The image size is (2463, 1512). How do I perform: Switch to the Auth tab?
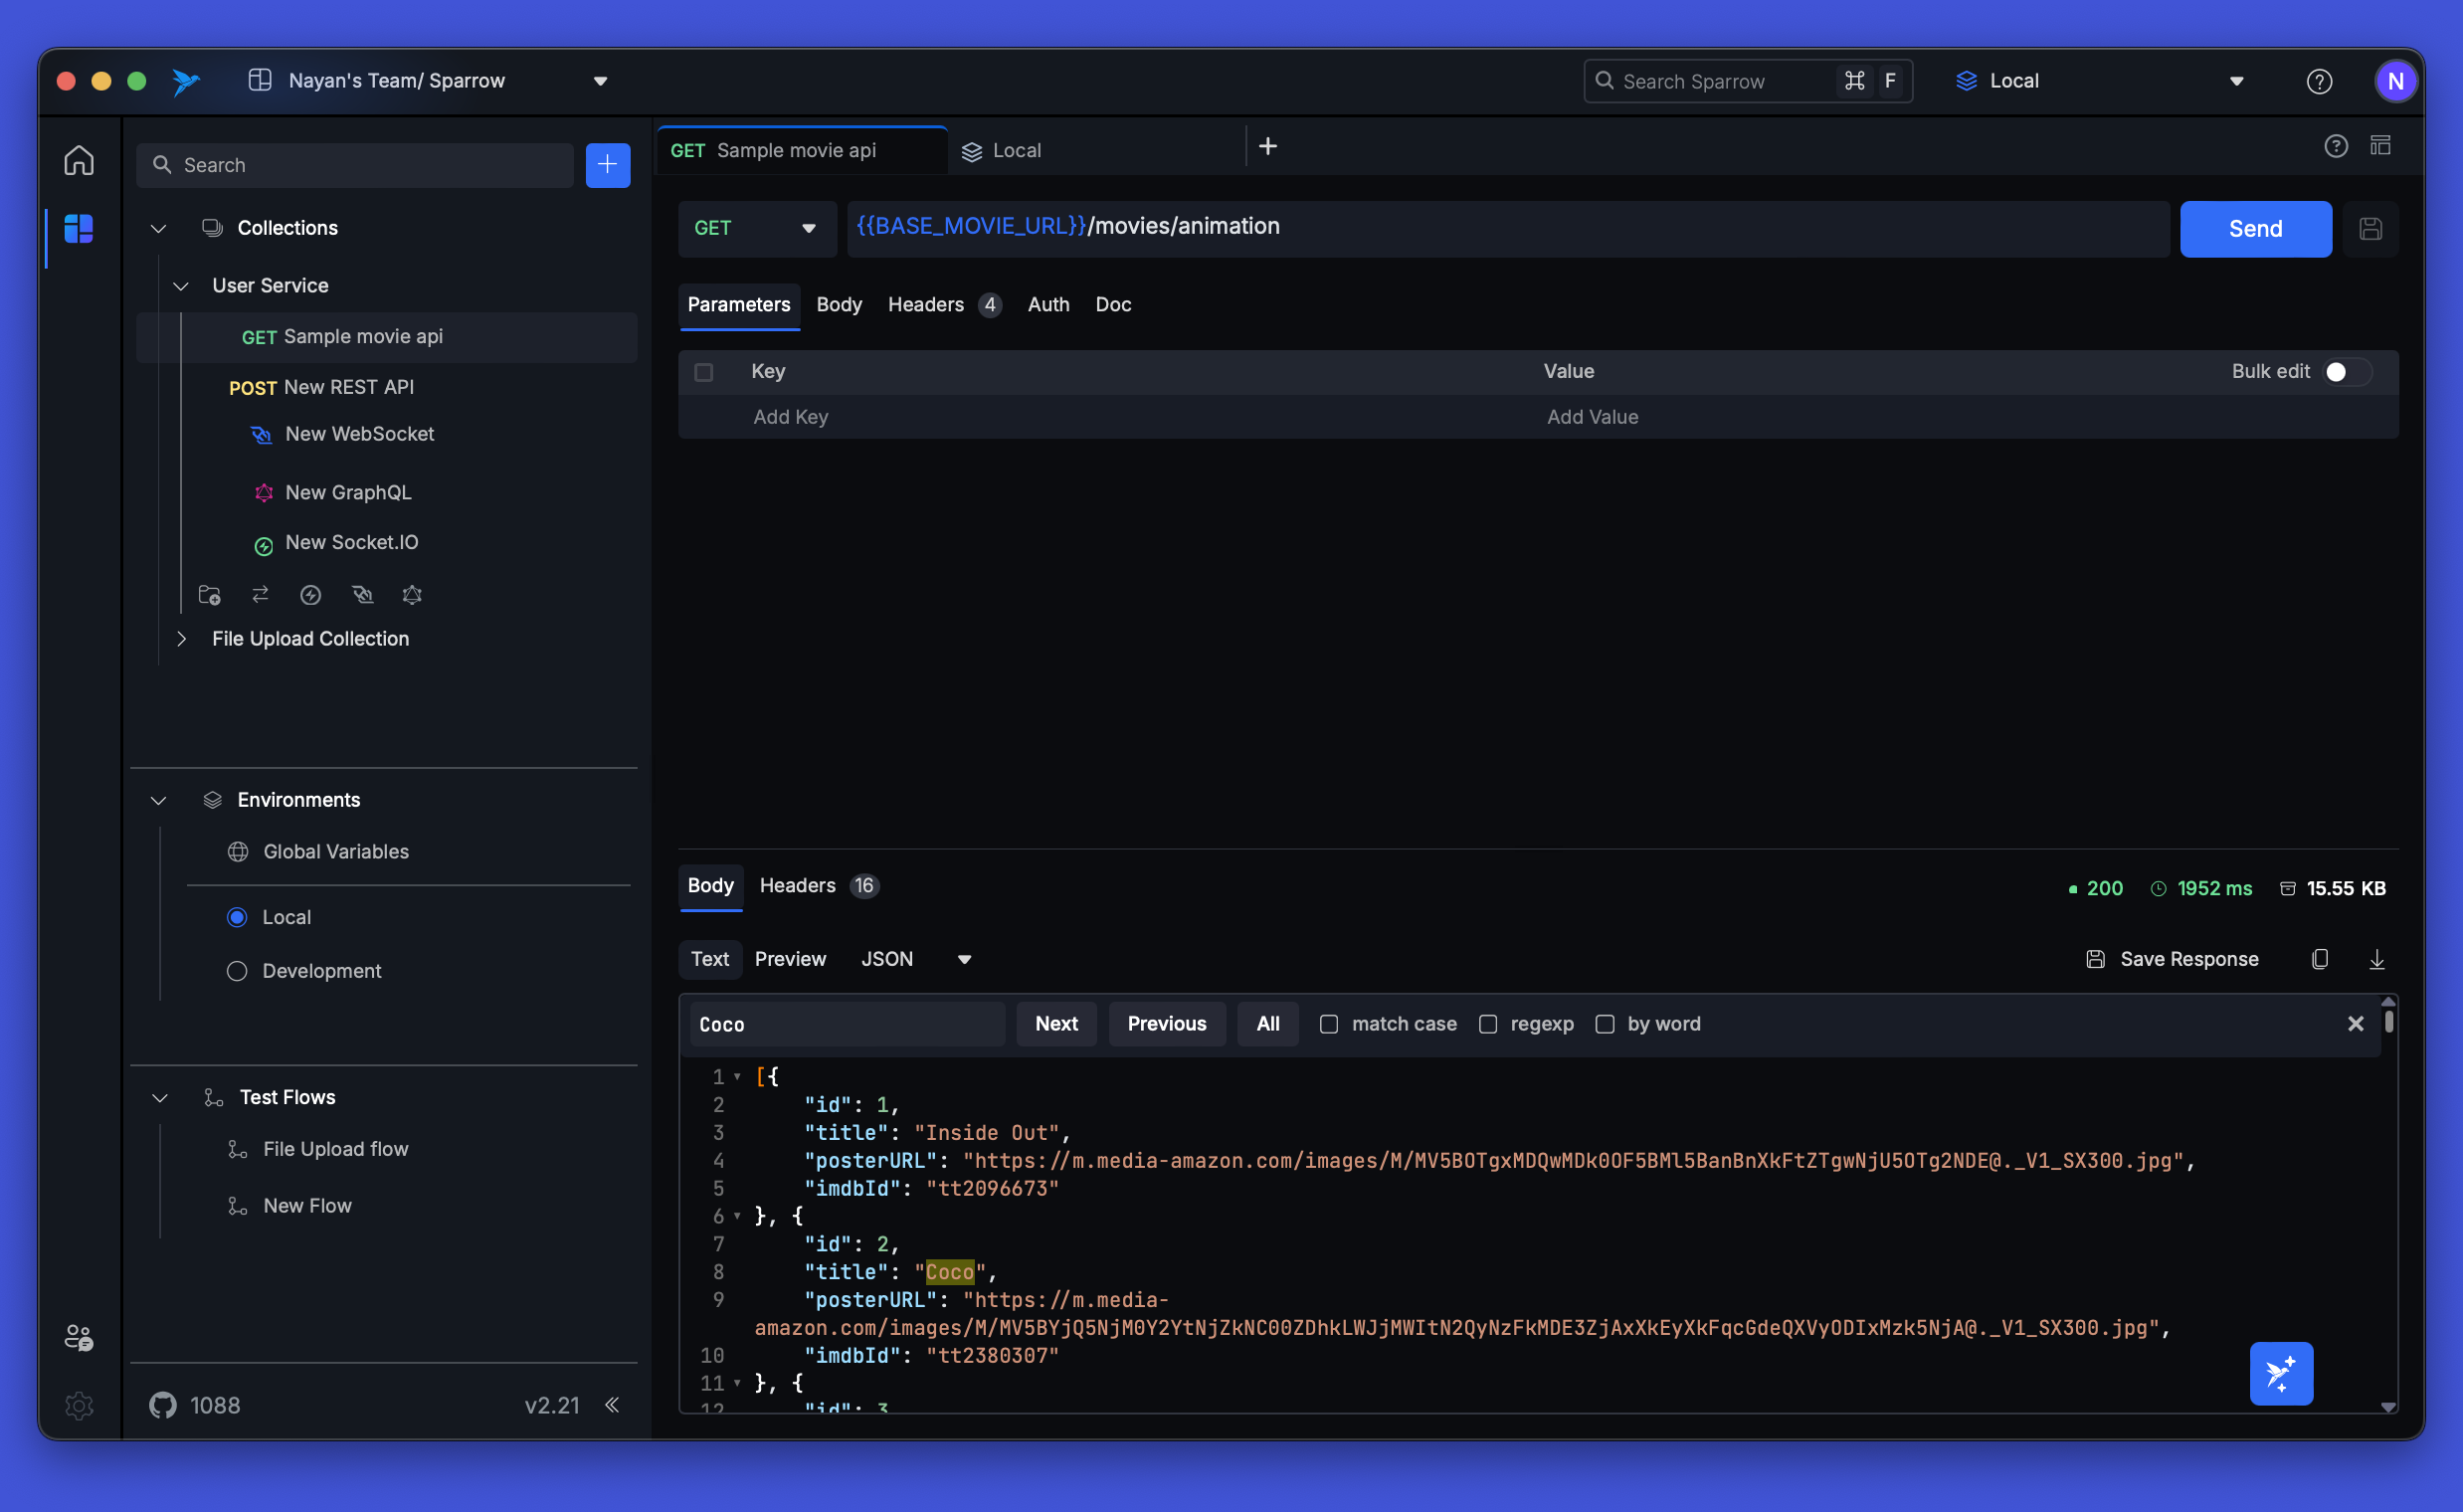tap(1048, 305)
